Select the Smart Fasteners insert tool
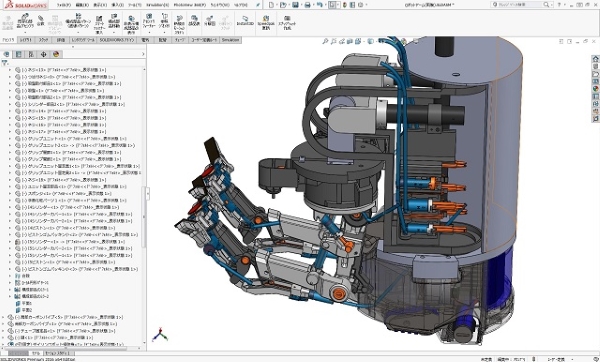600x362 pixels. click(x=99, y=24)
